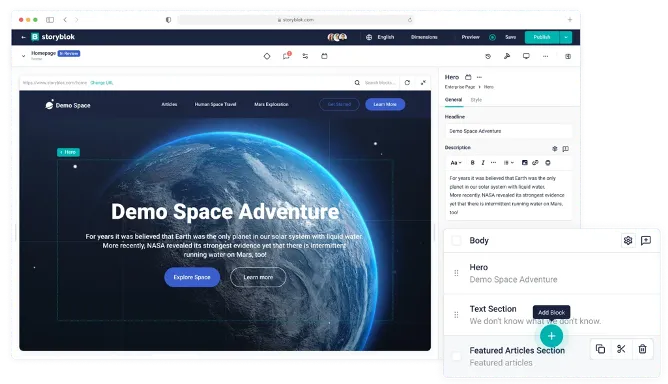Click the Learn more outlined hero button
668x384 pixels.
coord(258,277)
